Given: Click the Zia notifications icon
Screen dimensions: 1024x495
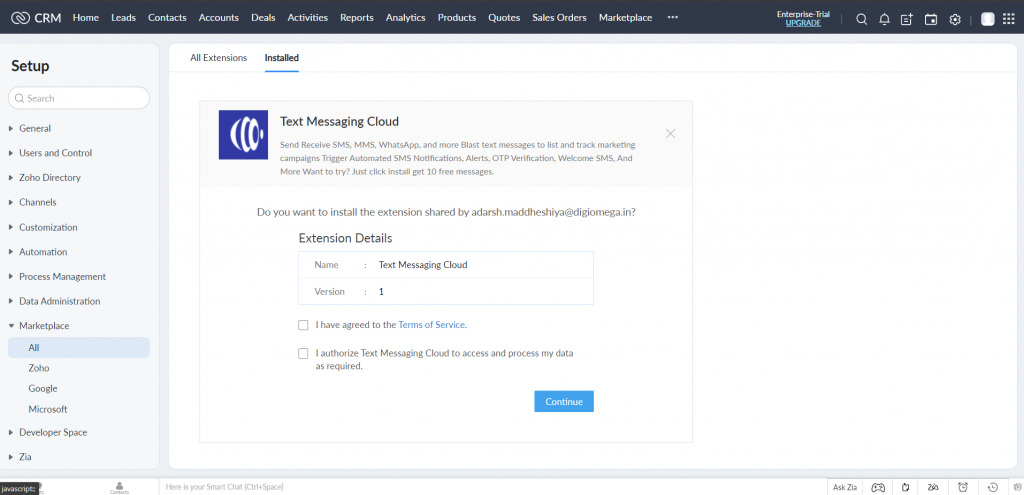Looking at the screenshot, I should click(x=933, y=487).
